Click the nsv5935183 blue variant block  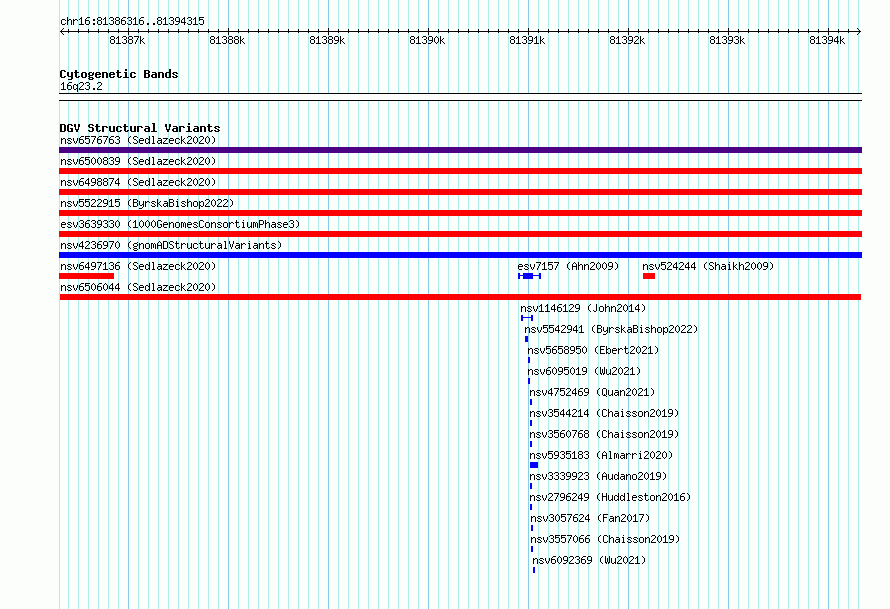[534, 465]
